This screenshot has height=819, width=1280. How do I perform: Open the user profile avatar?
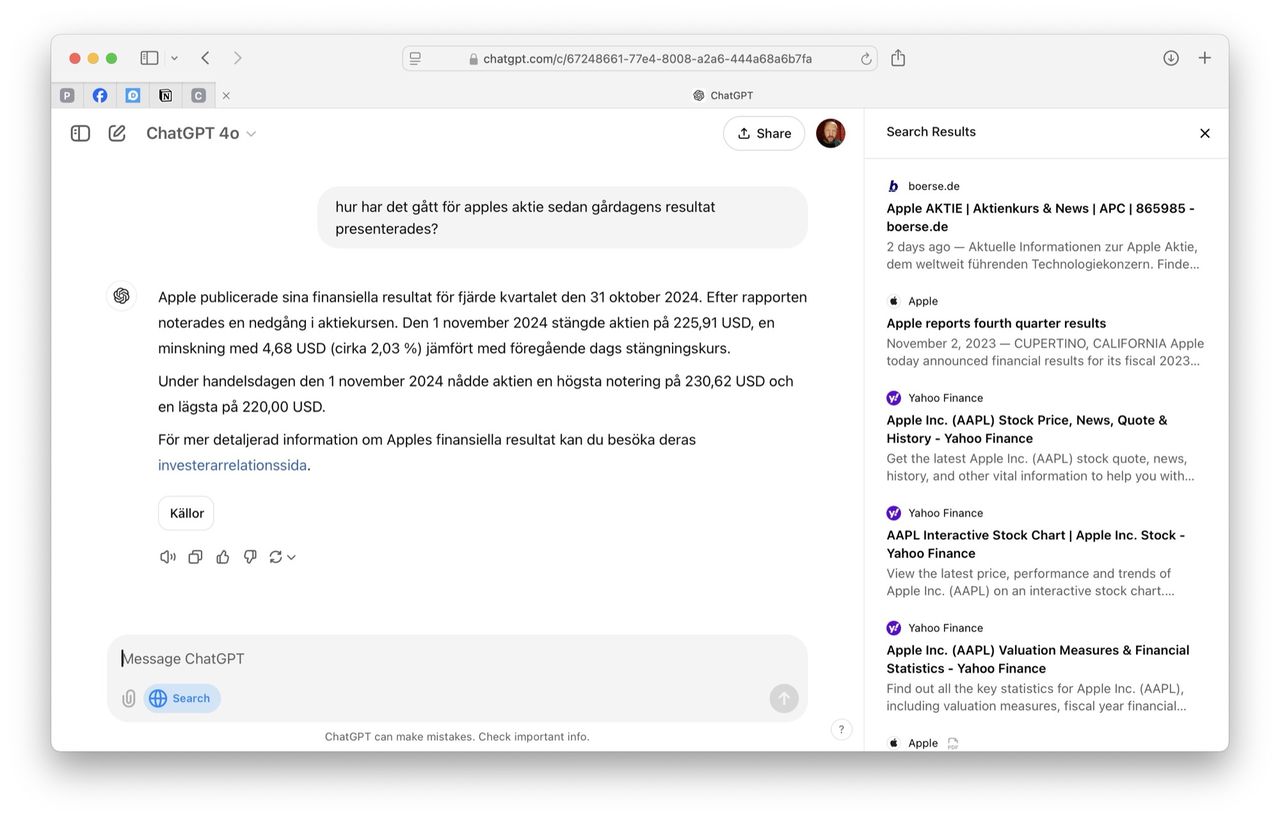(x=830, y=133)
